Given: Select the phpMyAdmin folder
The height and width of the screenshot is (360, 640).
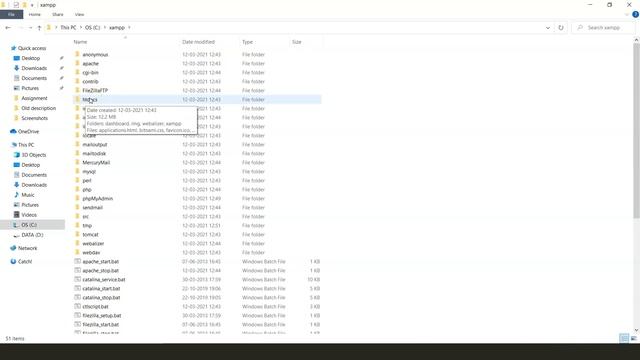Looking at the screenshot, I should pos(98,198).
